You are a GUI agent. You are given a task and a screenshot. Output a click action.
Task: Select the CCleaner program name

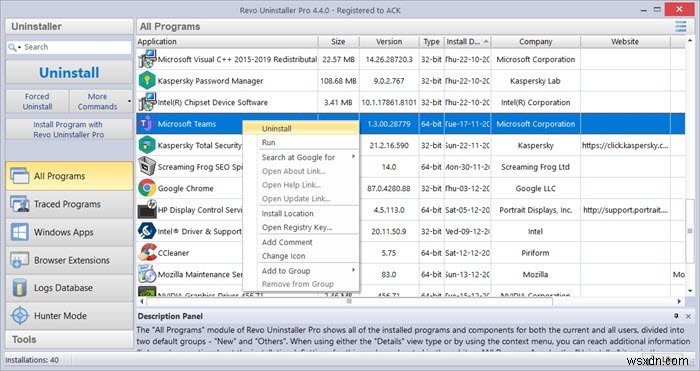[x=173, y=253]
